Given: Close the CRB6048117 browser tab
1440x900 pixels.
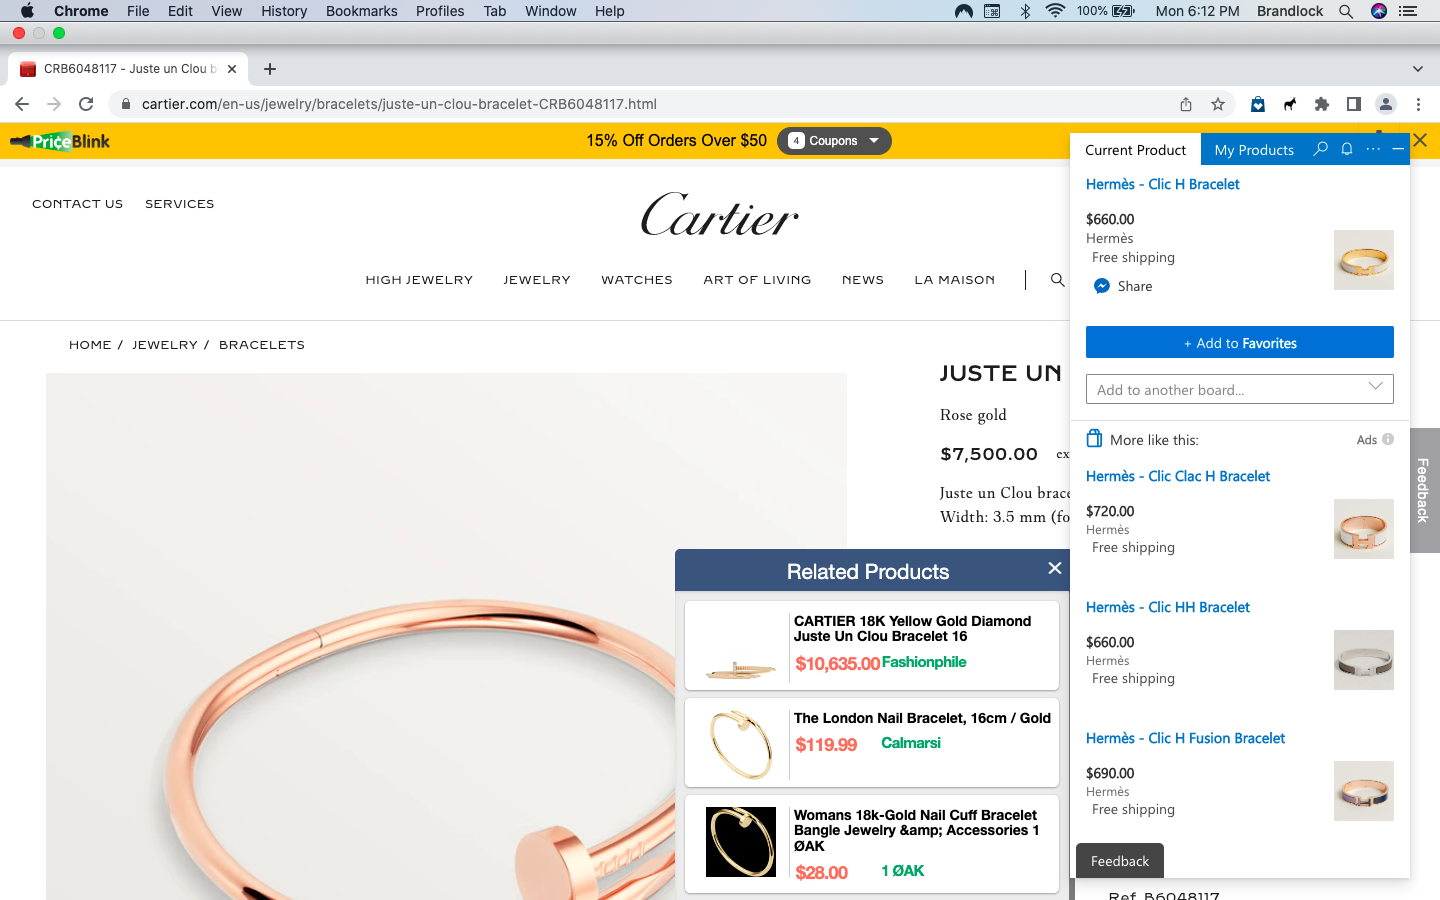Looking at the screenshot, I should click(232, 69).
